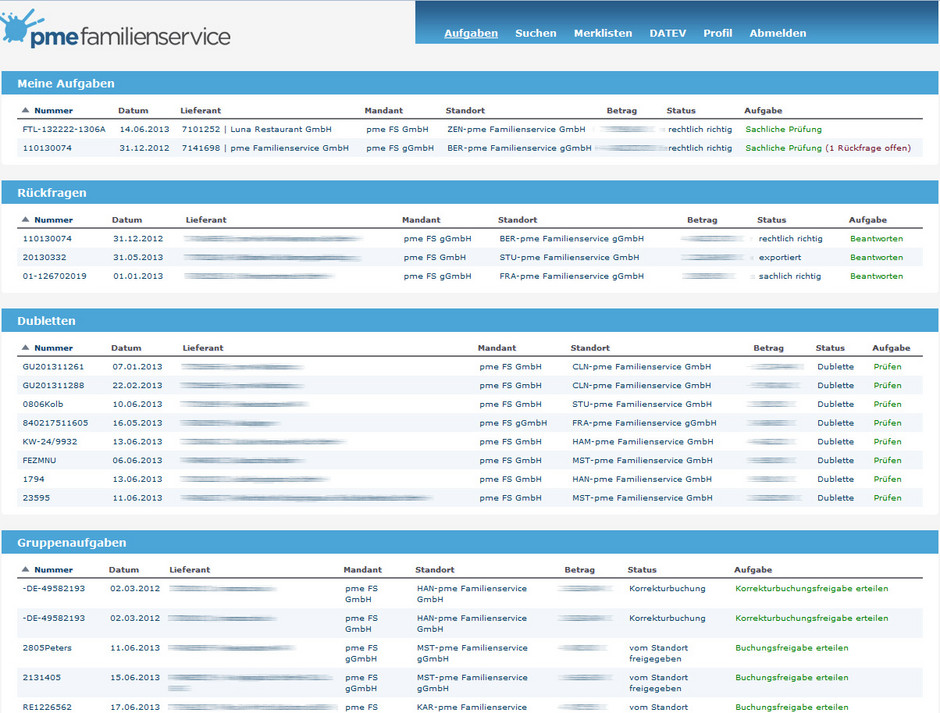The image size is (940, 713).
Task: Select status exportiert in Rückfragen
Action: click(x=779, y=257)
